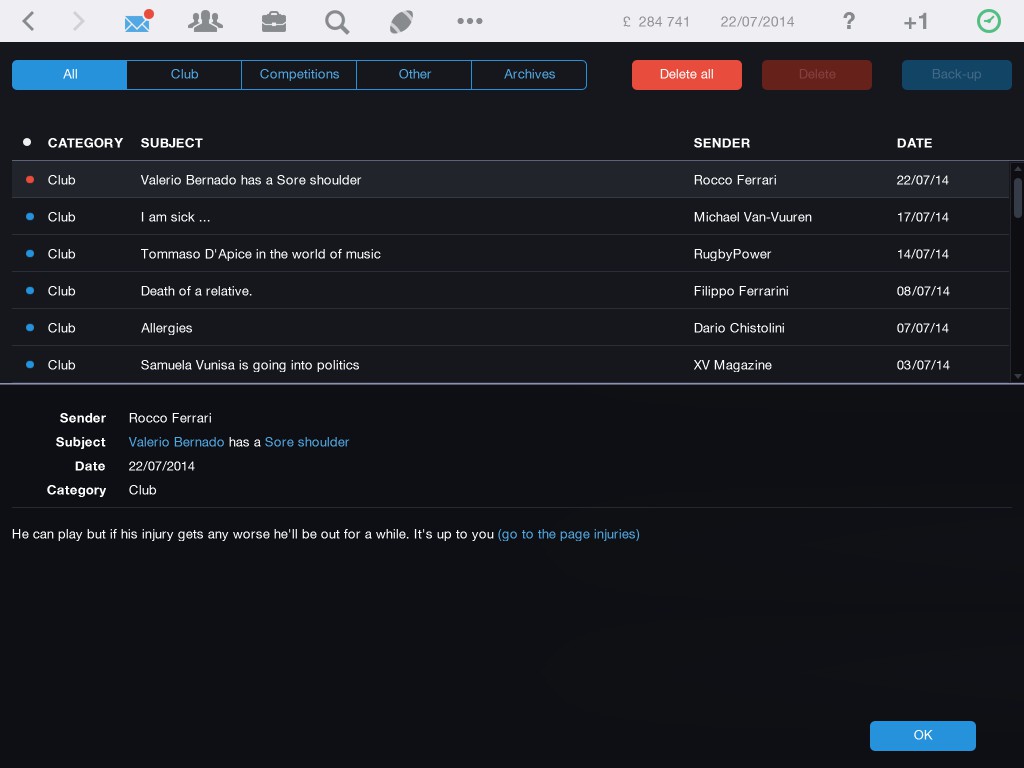Screen dimensions: 1024x768
Task: Open the briefcase management icon
Action: 273,21
